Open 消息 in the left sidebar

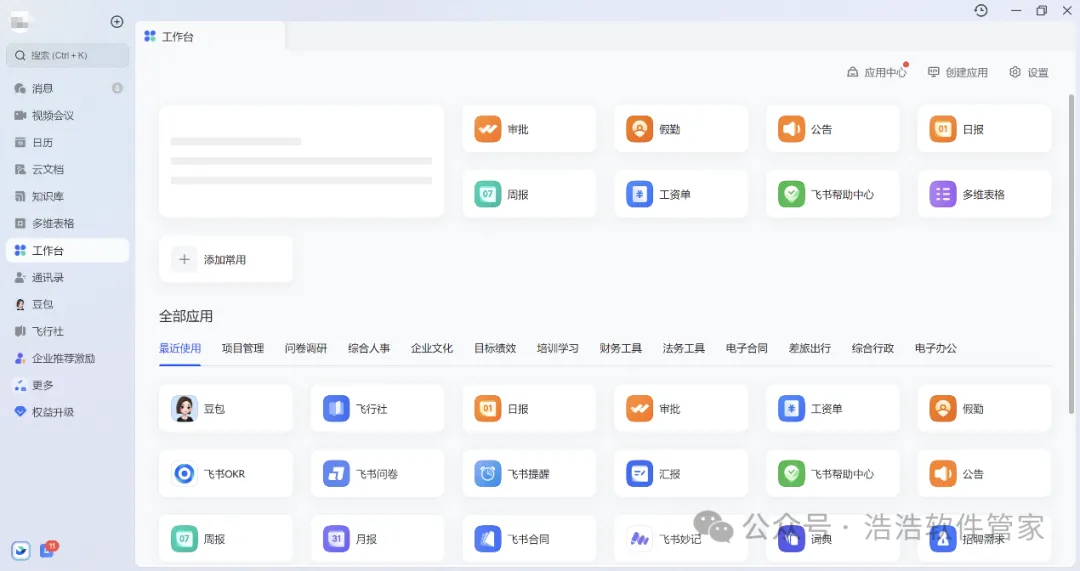tap(68, 88)
